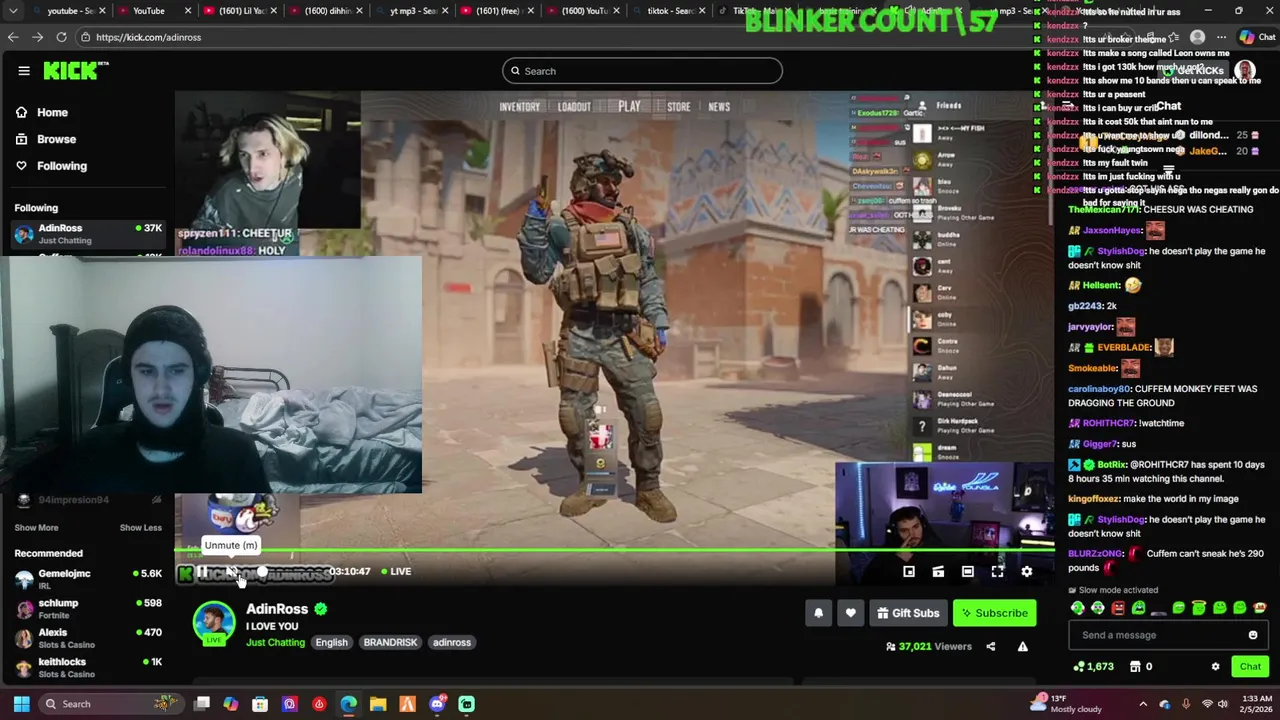Toggle follow with the heart button
Screen dimensions: 1280x720
pyautogui.click(x=851, y=614)
